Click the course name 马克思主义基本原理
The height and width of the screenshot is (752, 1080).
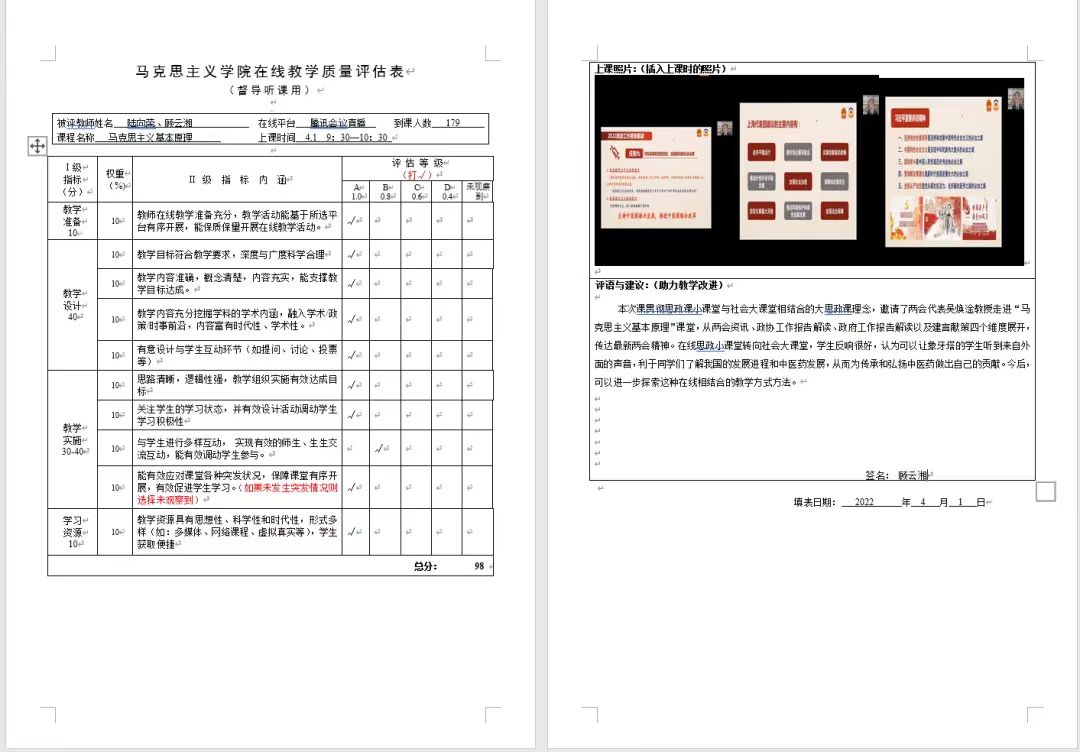click(150, 137)
